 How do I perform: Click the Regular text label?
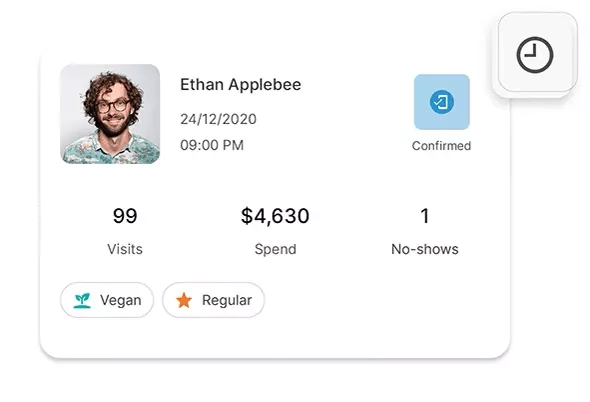click(x=227, y=300)
